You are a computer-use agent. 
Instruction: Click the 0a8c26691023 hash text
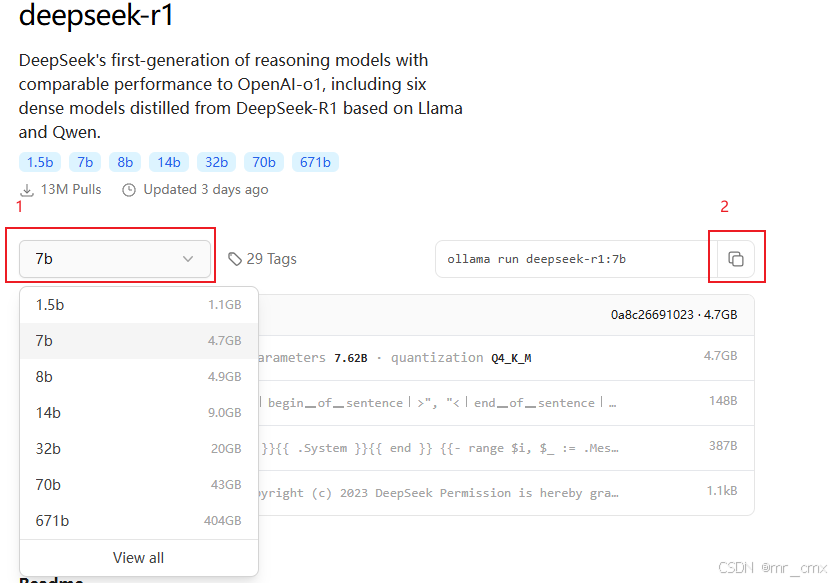click(652, 315)
